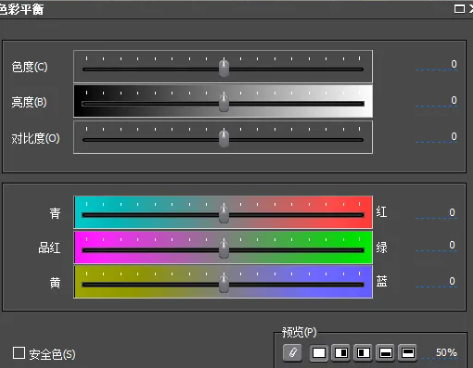Image resolution: width=473 pixels, height=368 pixels.
Task: Click the 对比度(O) contrast slider handle
Action: (224, 138)
